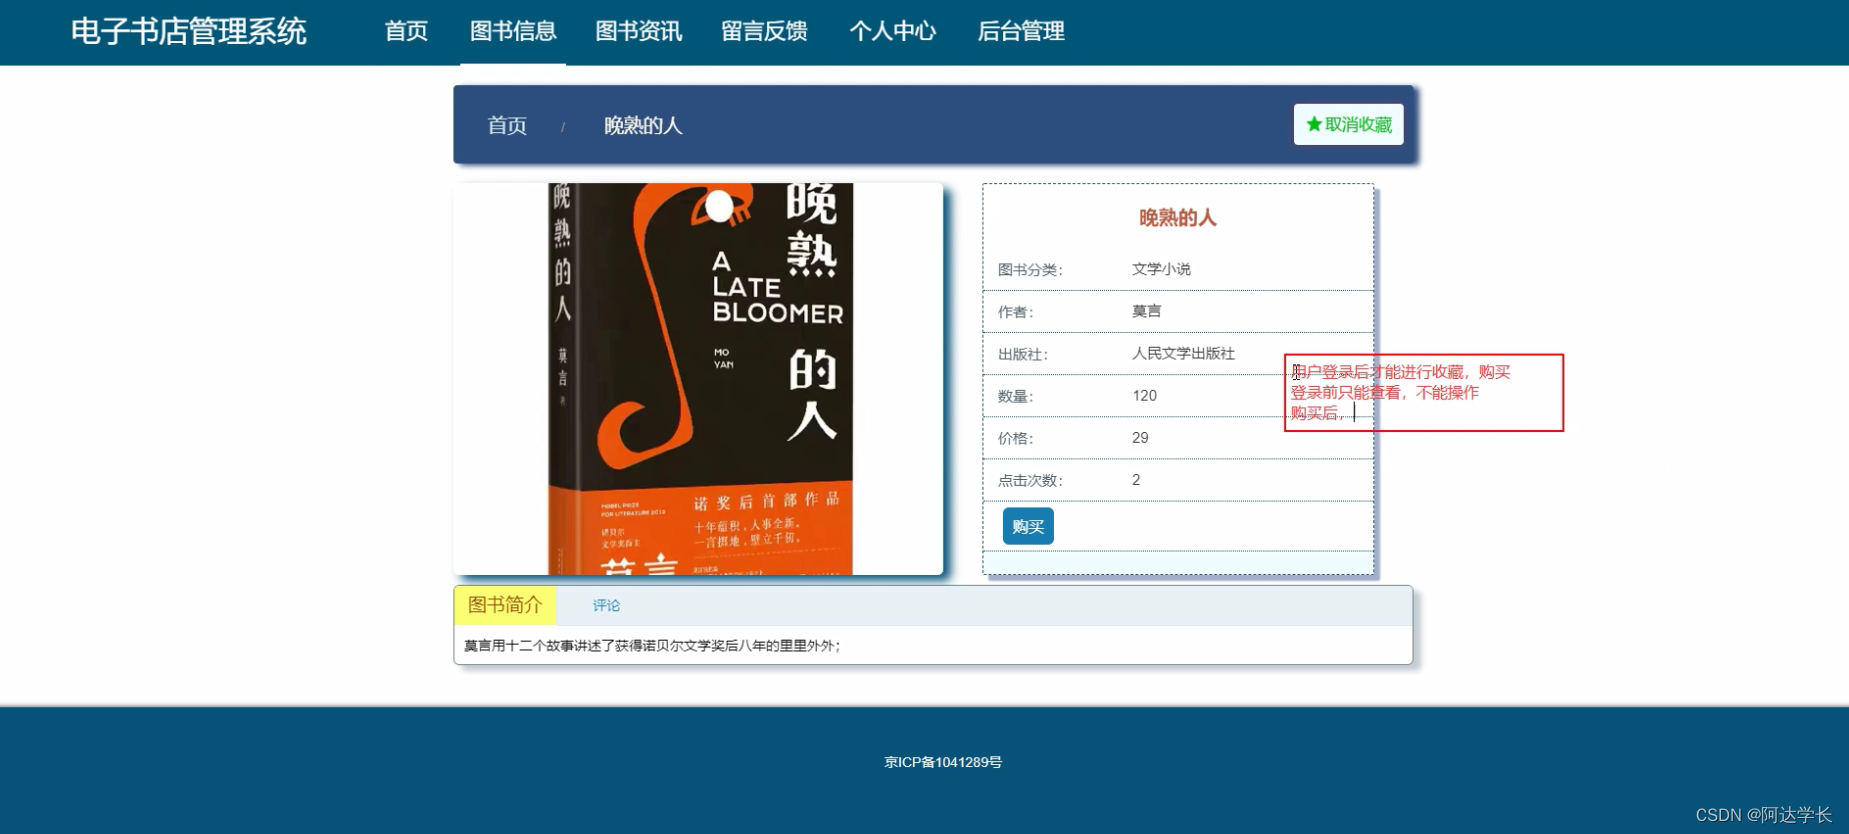Click the publisher value 人民文学出版社
Screen dimensions: 1849x834
tap(1183, 353)
